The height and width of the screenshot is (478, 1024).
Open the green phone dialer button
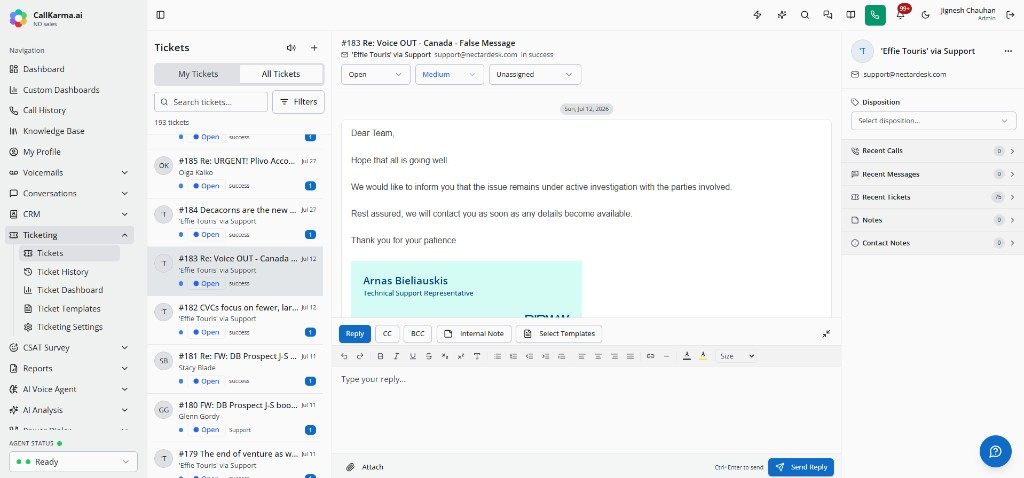pyautogui.click(x=875, y=15)
